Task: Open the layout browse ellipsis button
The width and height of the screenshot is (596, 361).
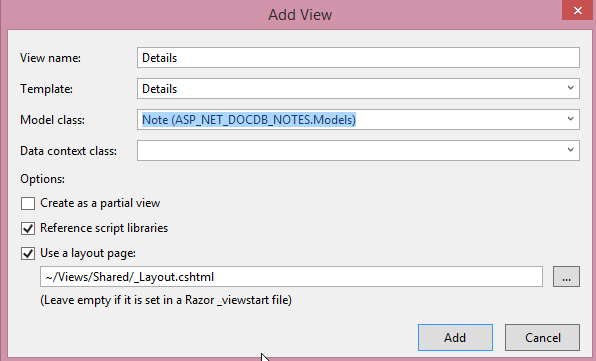Action: coord(566,277)
